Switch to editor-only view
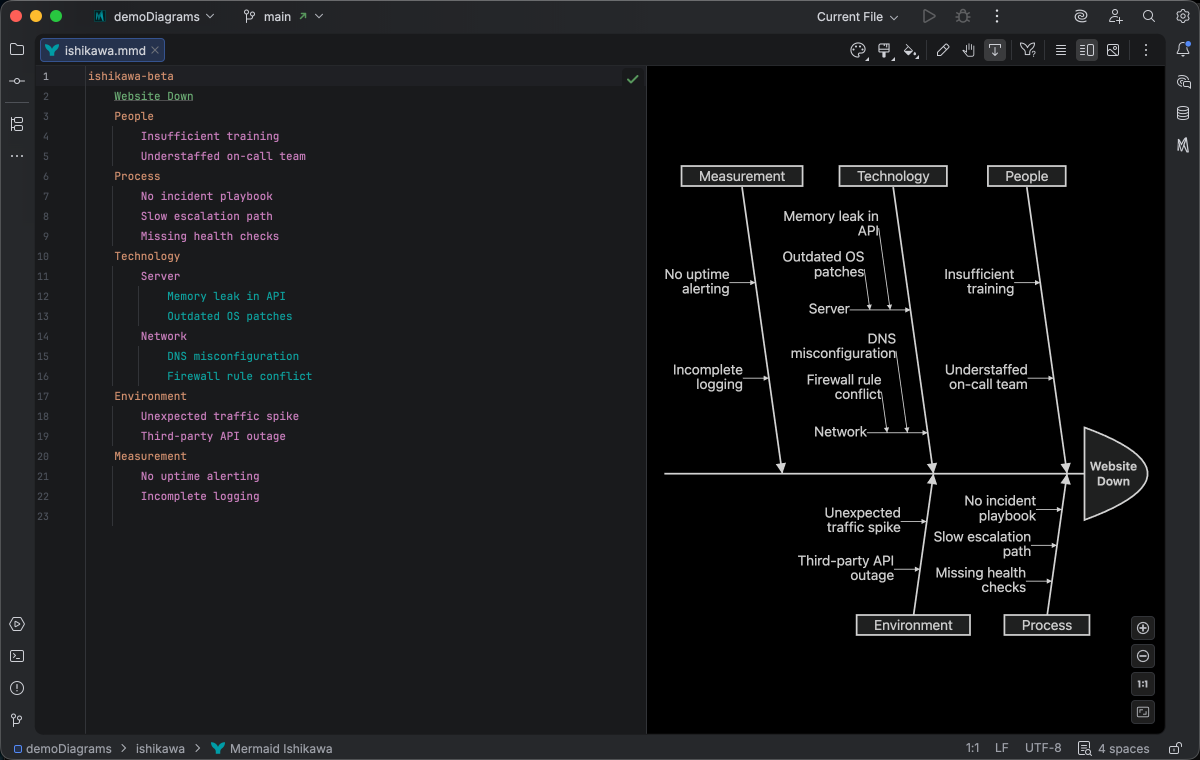The width and height of the screenshot is (1200, 760). pyautogui.click(x=1061, y=50)
